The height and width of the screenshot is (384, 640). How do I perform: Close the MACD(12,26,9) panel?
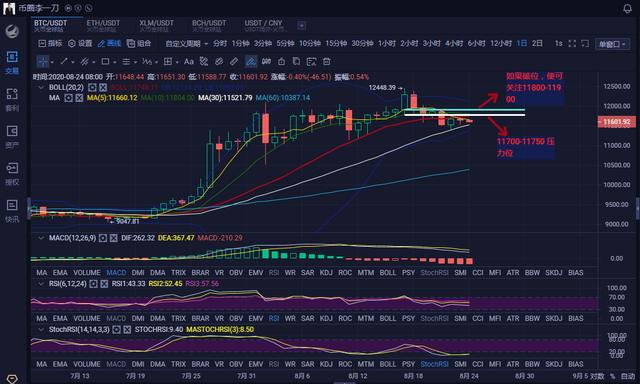(113, 238)
